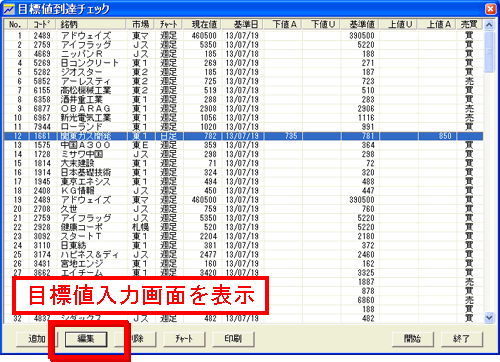This screenshot has height=362, width=500.
Task: Click code 1661 in highlighted row
Action: [42, 136]
